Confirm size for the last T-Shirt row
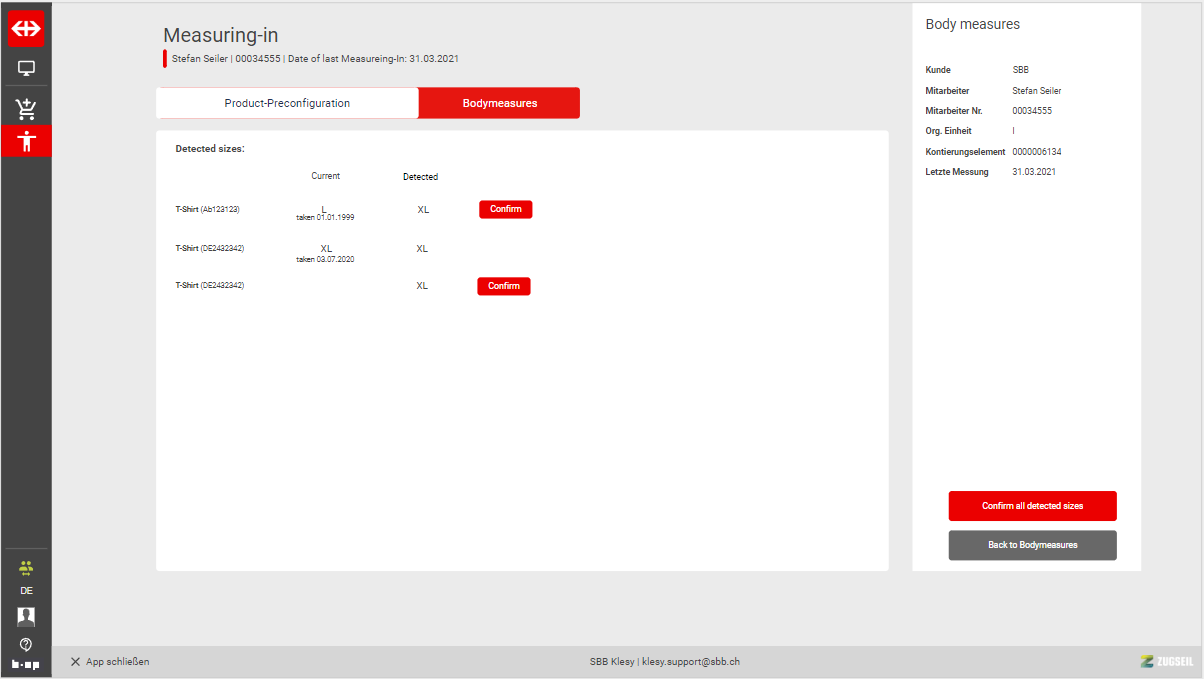Image resolution: width=1204 pixels, height=679 pixels. coord(503,286)
